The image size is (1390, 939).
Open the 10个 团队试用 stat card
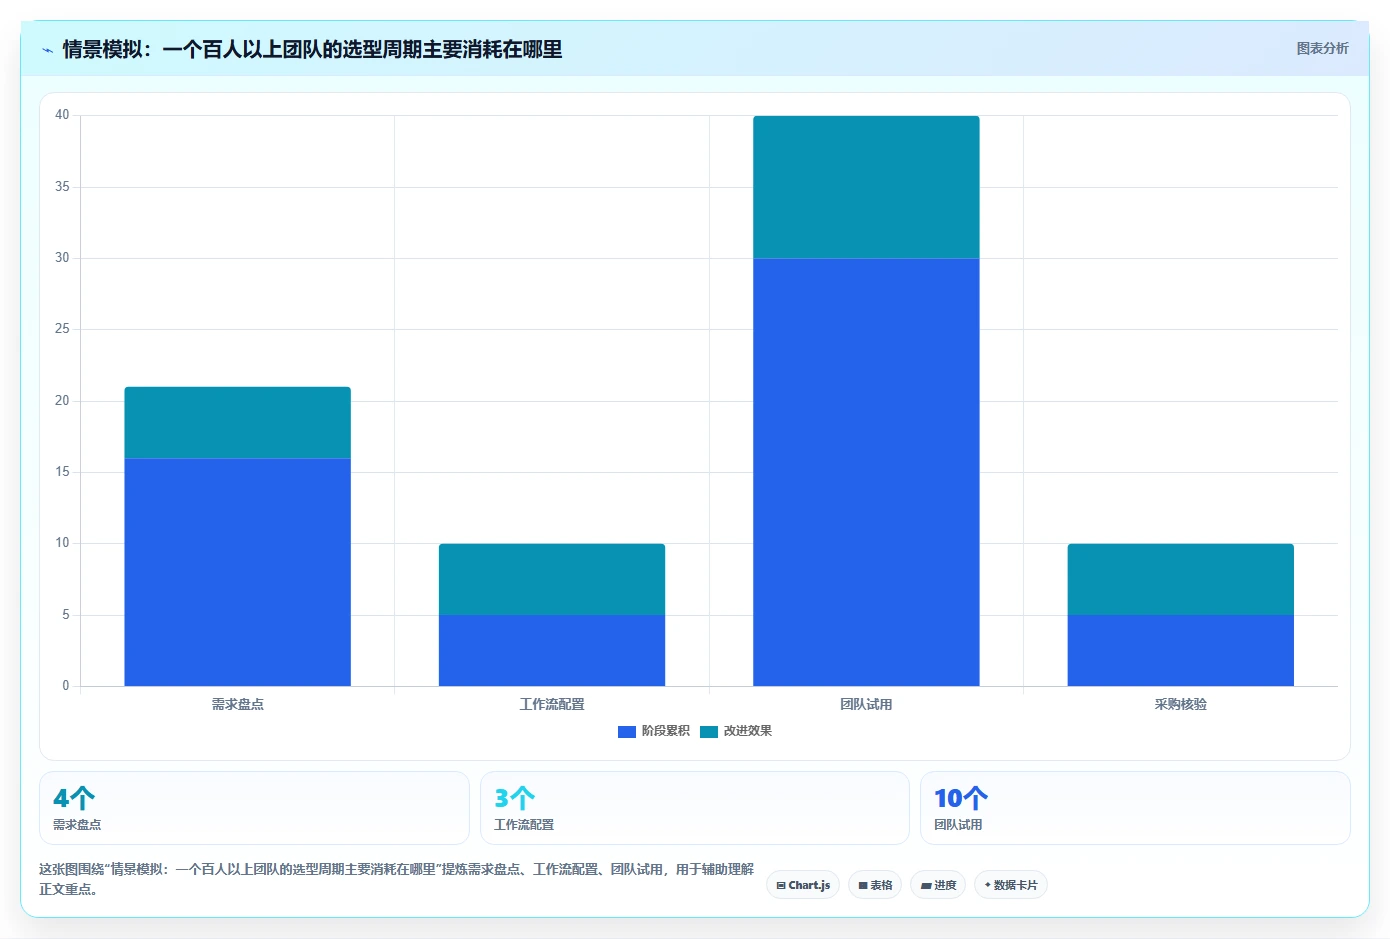pyautogui.click(x=1135, y=808)
